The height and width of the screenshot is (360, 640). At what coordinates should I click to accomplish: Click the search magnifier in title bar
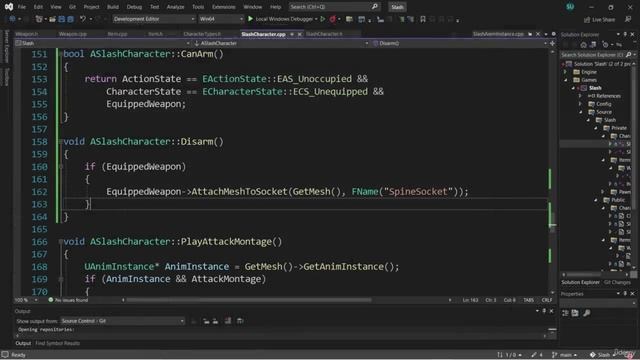click(x=375, y=7)
